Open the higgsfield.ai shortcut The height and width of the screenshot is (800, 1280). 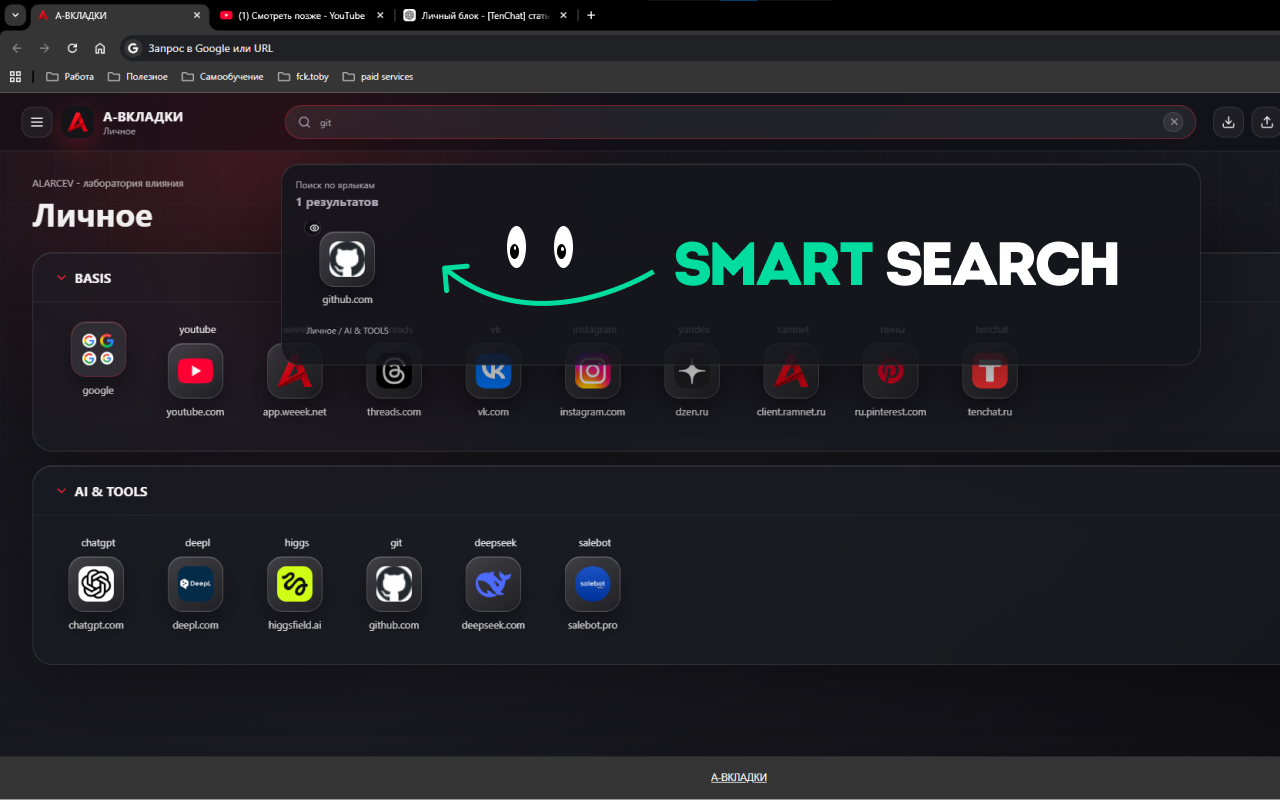(x=294, y=584)
